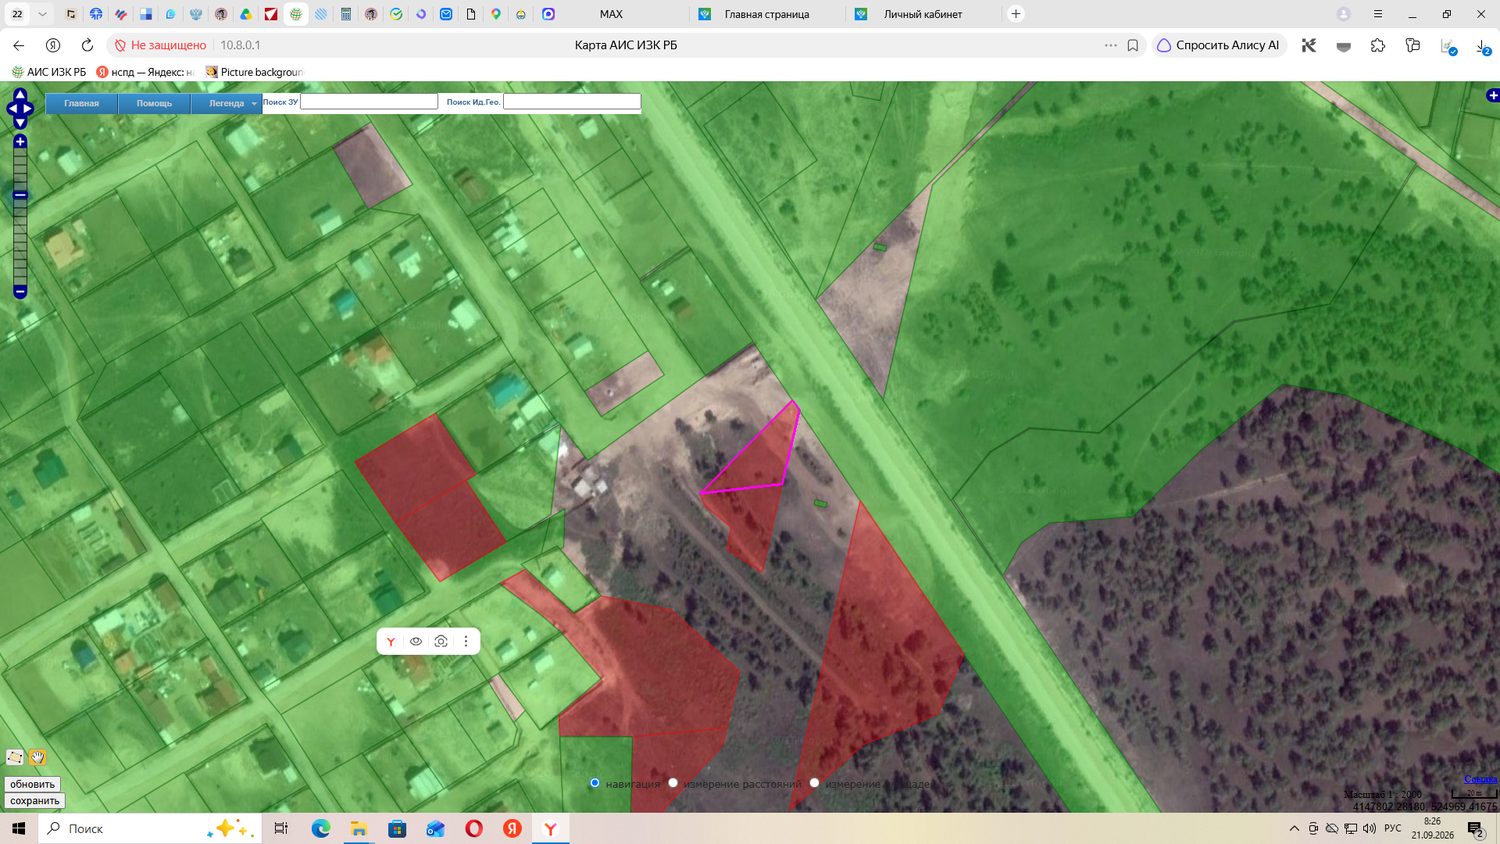
Task: Select the area measurement radio button
Action: pos(814,783)
